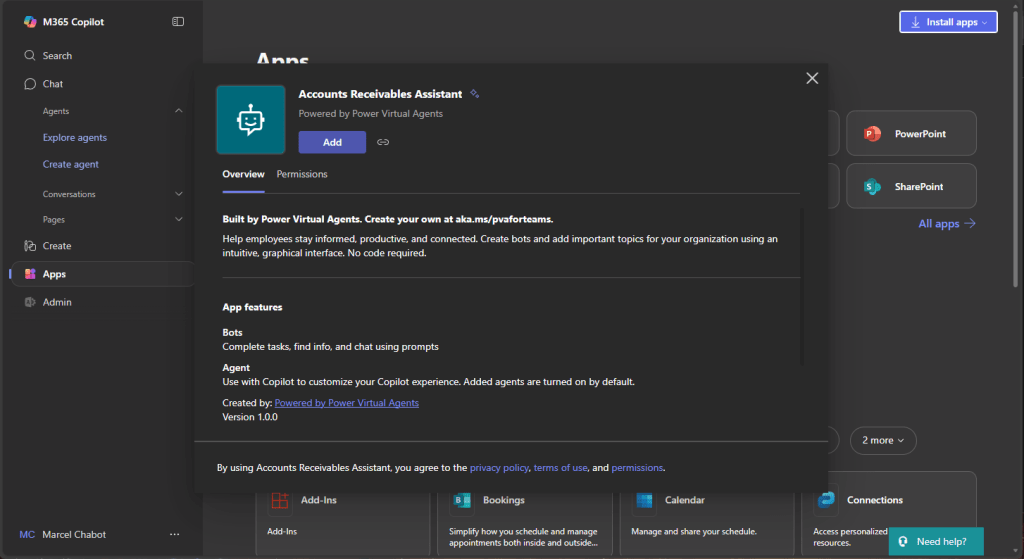
Task: Toggle the sidebar collapse icon
Action: (x=178, y=21)
